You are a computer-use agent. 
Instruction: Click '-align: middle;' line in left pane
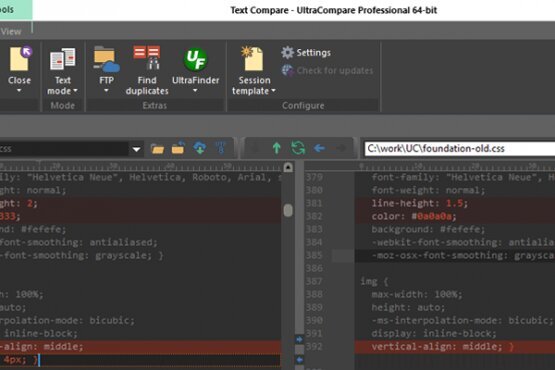click(x=42, y=346)
